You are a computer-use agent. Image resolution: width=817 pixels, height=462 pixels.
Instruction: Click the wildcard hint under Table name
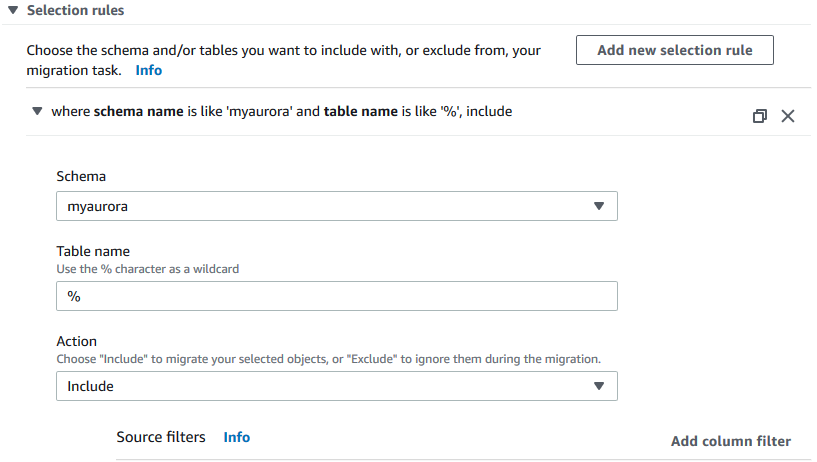[x=148, y=268]
